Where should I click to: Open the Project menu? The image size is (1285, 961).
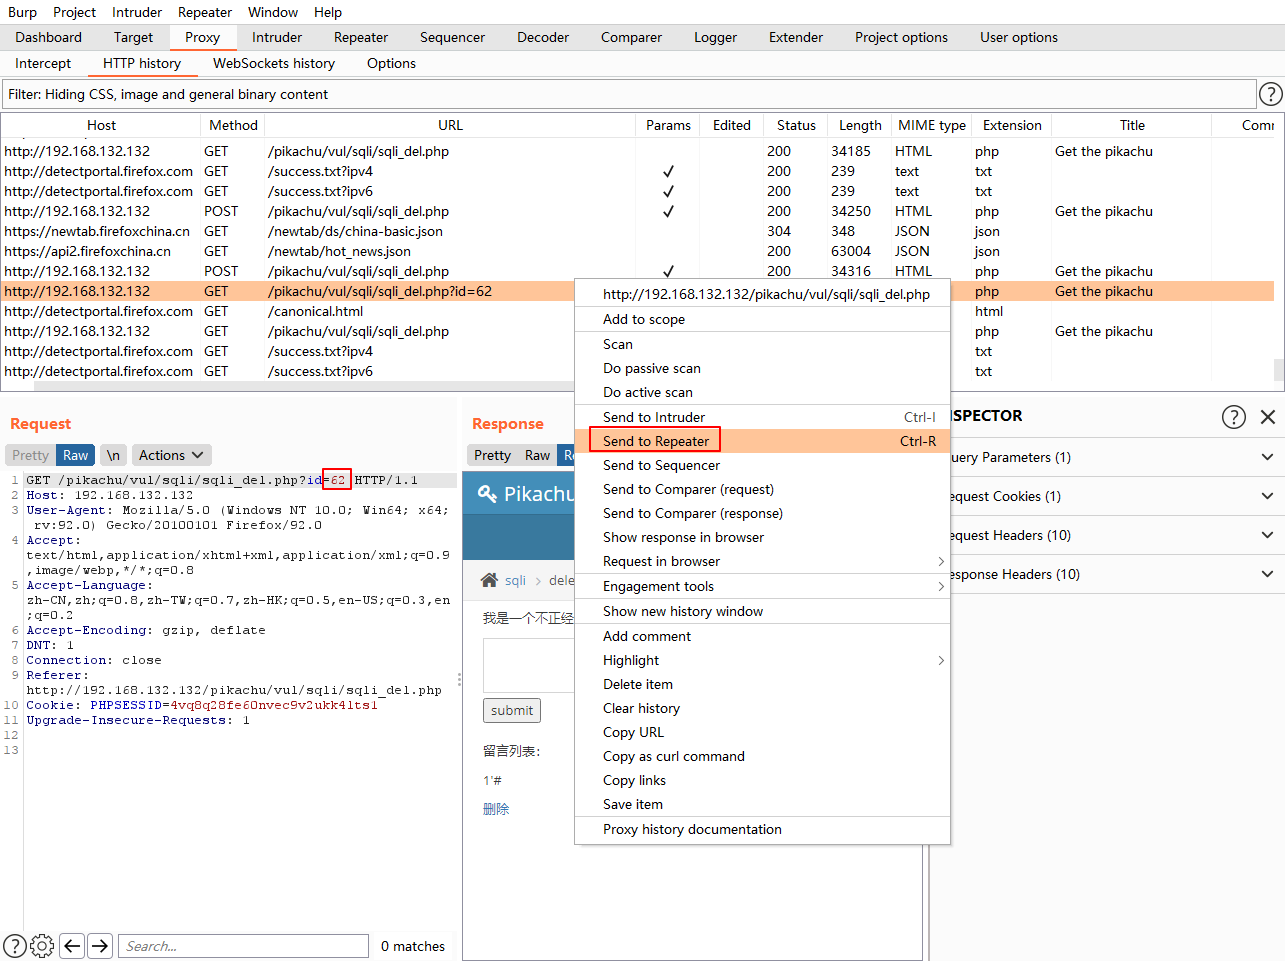pyautogui.click(x=74, y=12)
